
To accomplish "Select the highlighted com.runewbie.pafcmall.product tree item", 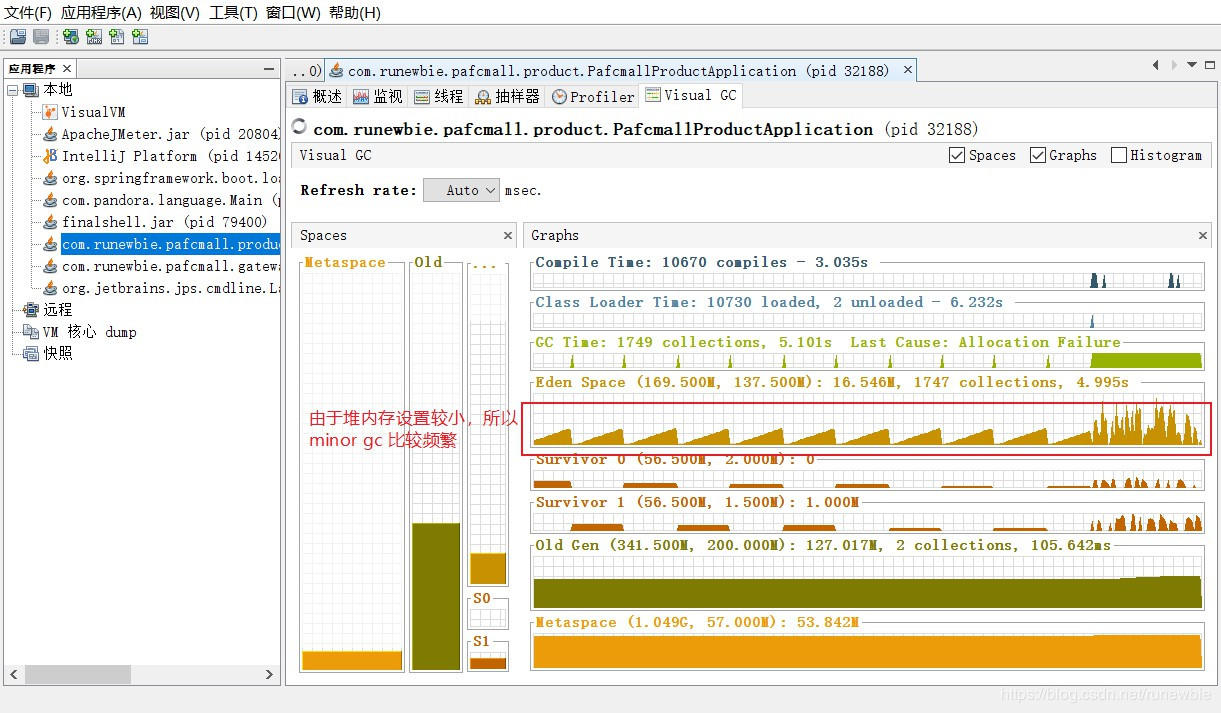I will [x=170, y=244].
